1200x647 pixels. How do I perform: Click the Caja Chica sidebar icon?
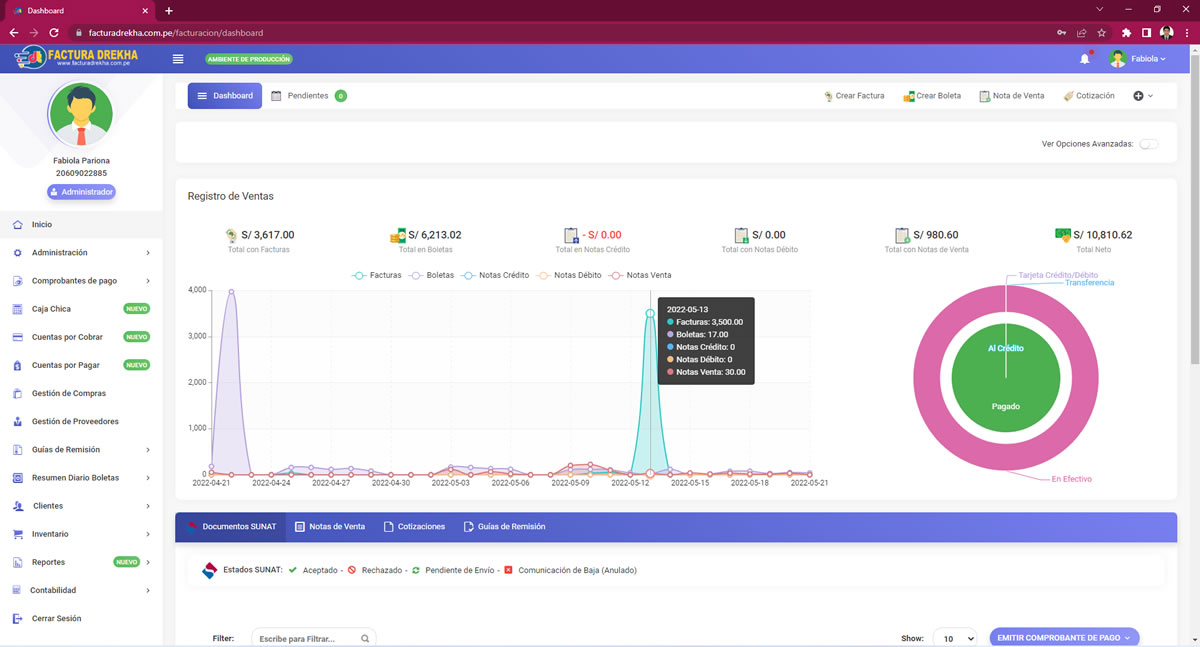coord(17,309)
